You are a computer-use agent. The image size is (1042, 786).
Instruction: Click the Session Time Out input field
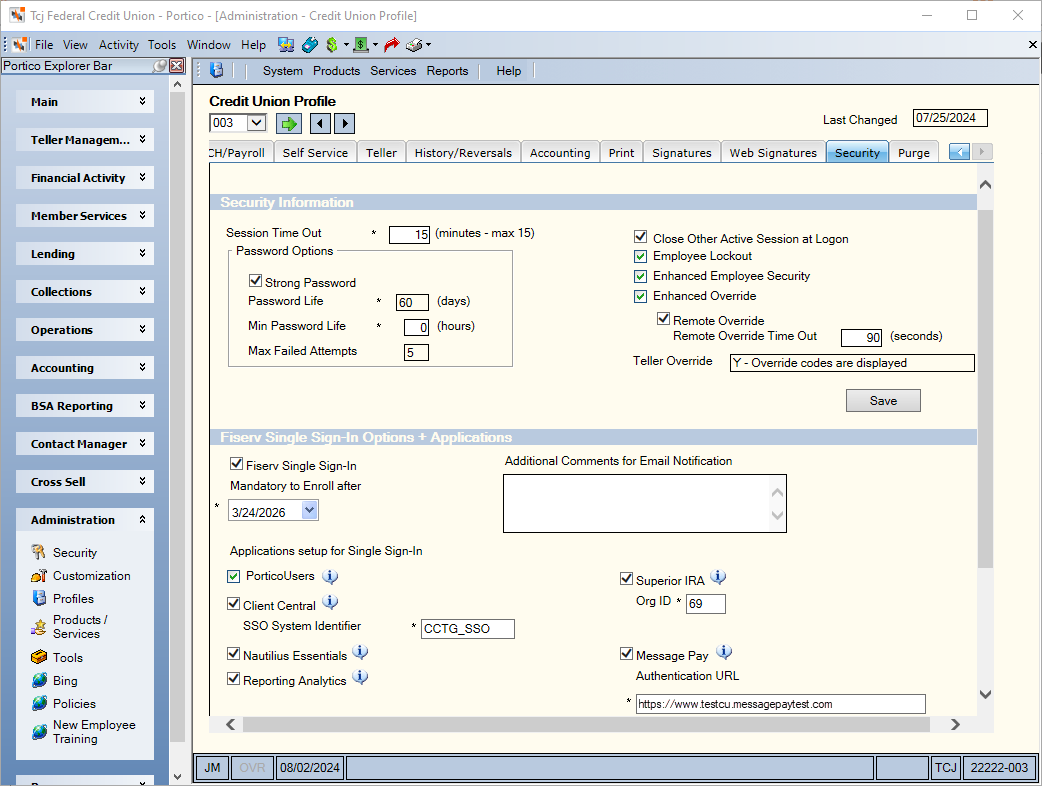click(x=409, y=235)
